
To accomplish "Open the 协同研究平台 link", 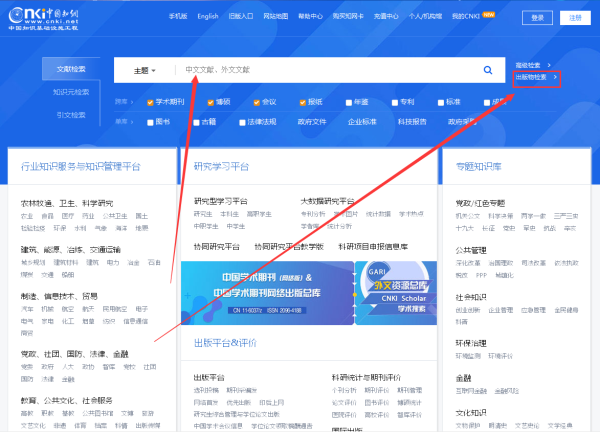I will click(217, 247).
